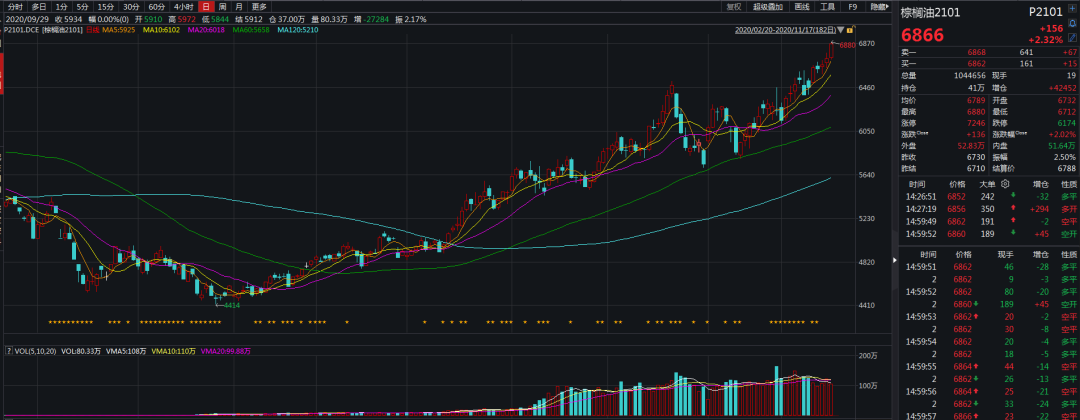
Task: Select the 1分 period tab
Action: [61, 7]
